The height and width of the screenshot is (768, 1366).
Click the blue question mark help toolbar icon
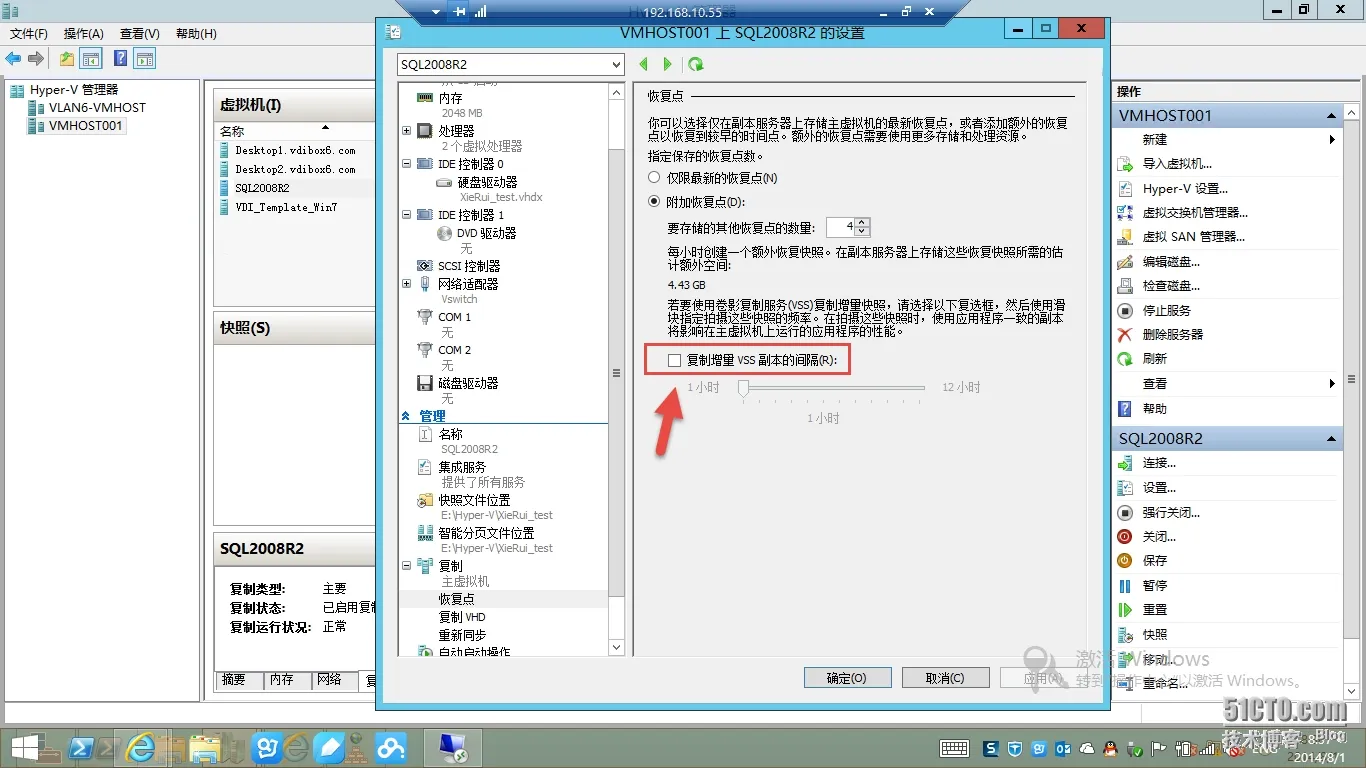pyautogui.click(x=120, y=59)
